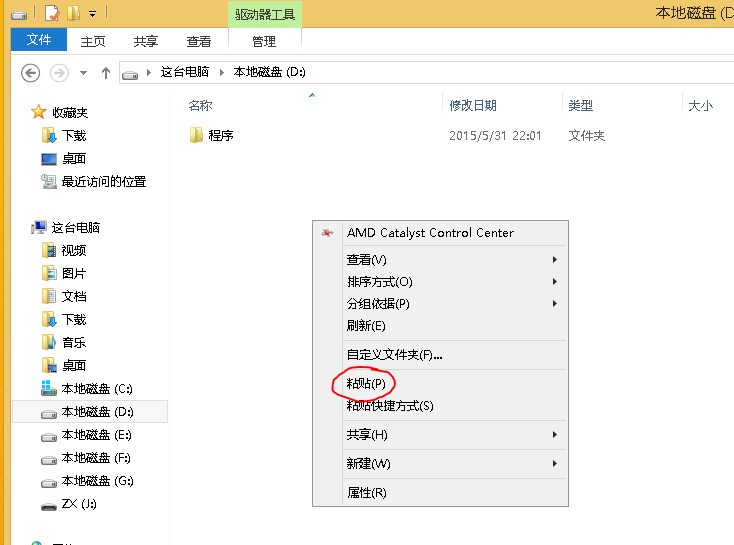Click the AMD Catalyst icon in context menu

pos(328,233)
